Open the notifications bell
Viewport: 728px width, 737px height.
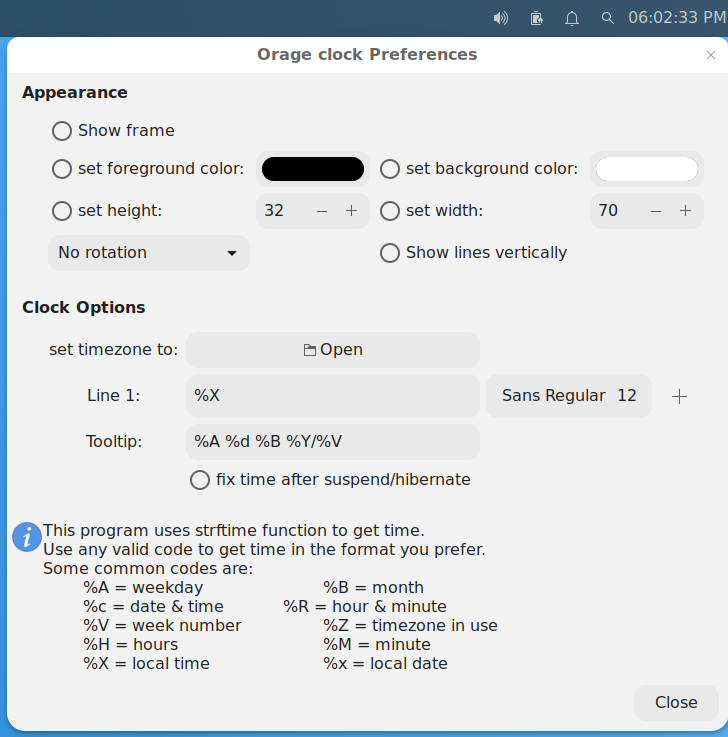[x=572, y=18]
